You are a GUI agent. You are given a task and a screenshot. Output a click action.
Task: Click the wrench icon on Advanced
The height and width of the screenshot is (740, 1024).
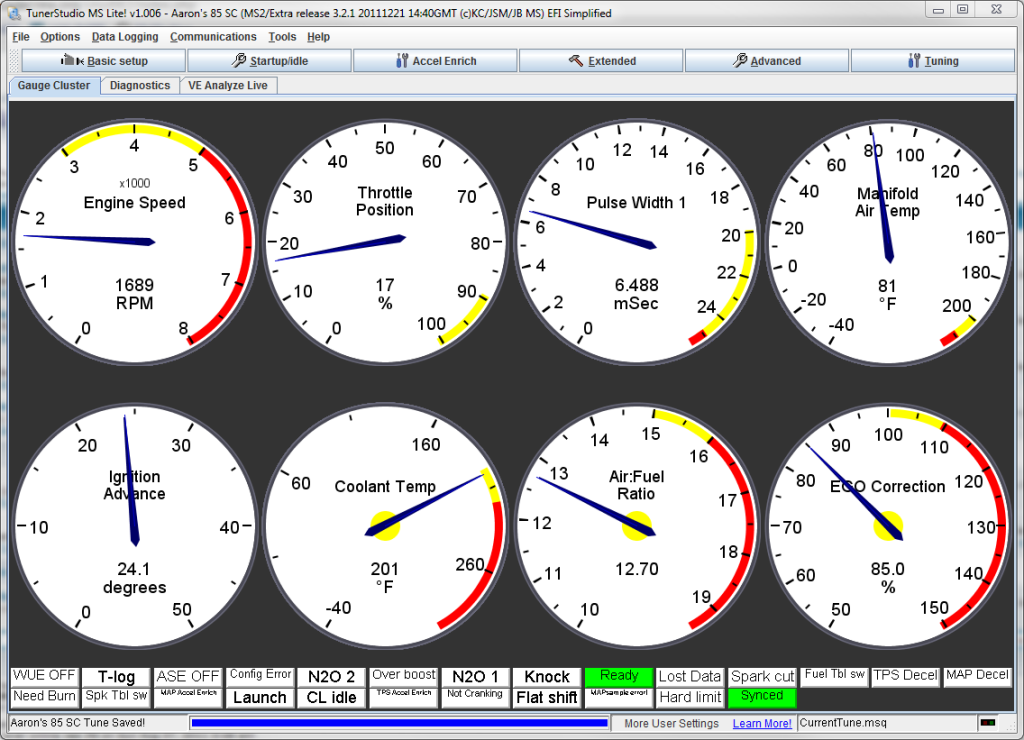(x=739, y=61)
